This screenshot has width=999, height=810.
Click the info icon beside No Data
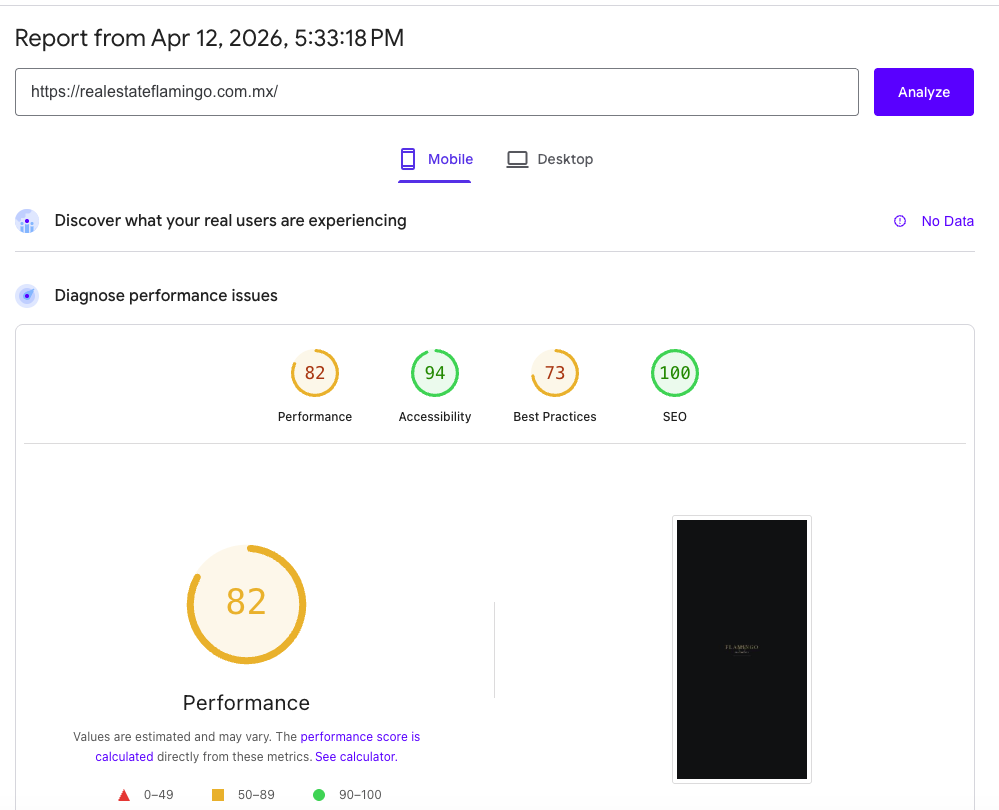899,221
